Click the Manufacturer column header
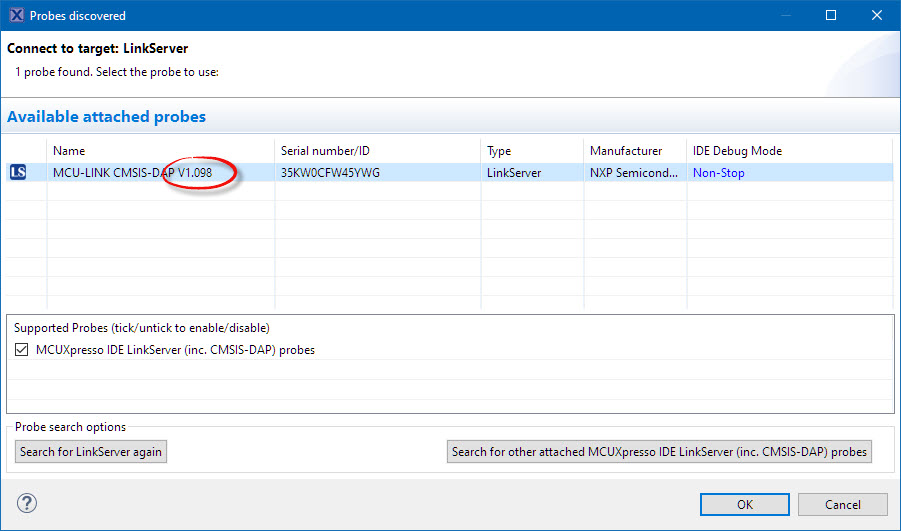The height and width of the screenshot is (531, 901). (x=626, y=151)
